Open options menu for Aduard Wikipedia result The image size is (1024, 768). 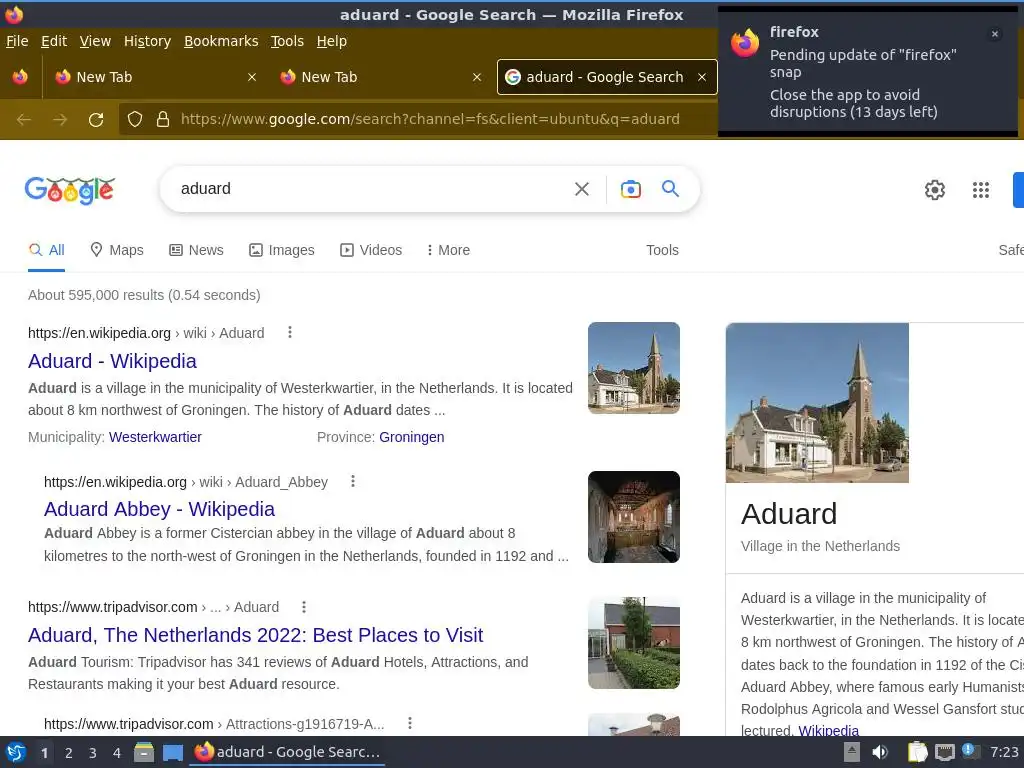290,332
